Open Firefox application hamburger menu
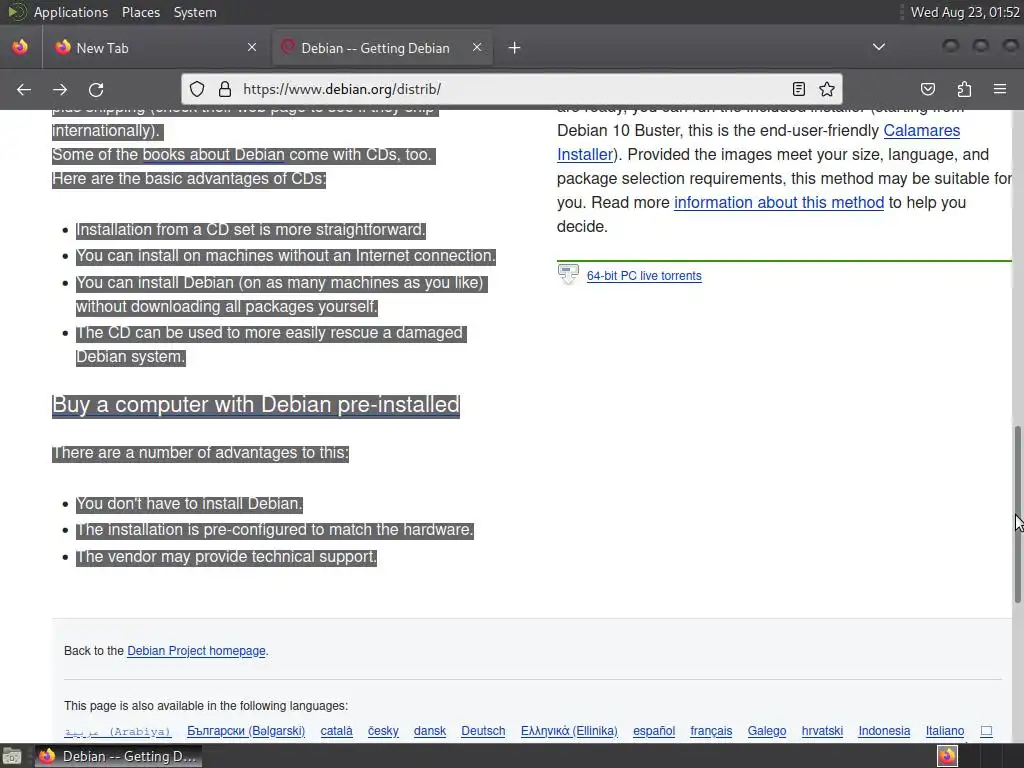The width and height of the screenshot is (1024, 768). pos(1000,89)
